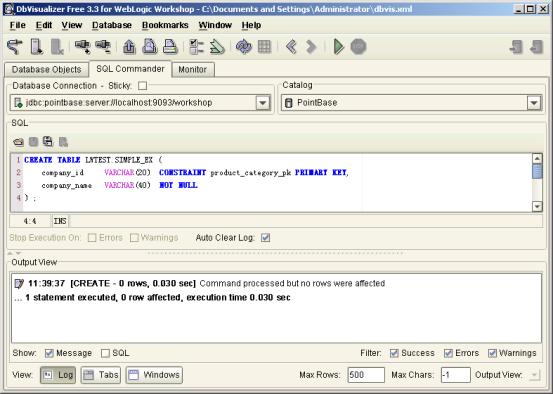Open the Database menu

tap(112, 25)
